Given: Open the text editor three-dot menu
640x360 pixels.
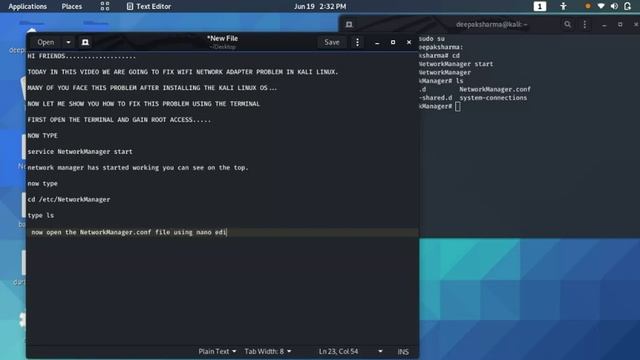Looking at the screenshot, I should click(357, 42).
